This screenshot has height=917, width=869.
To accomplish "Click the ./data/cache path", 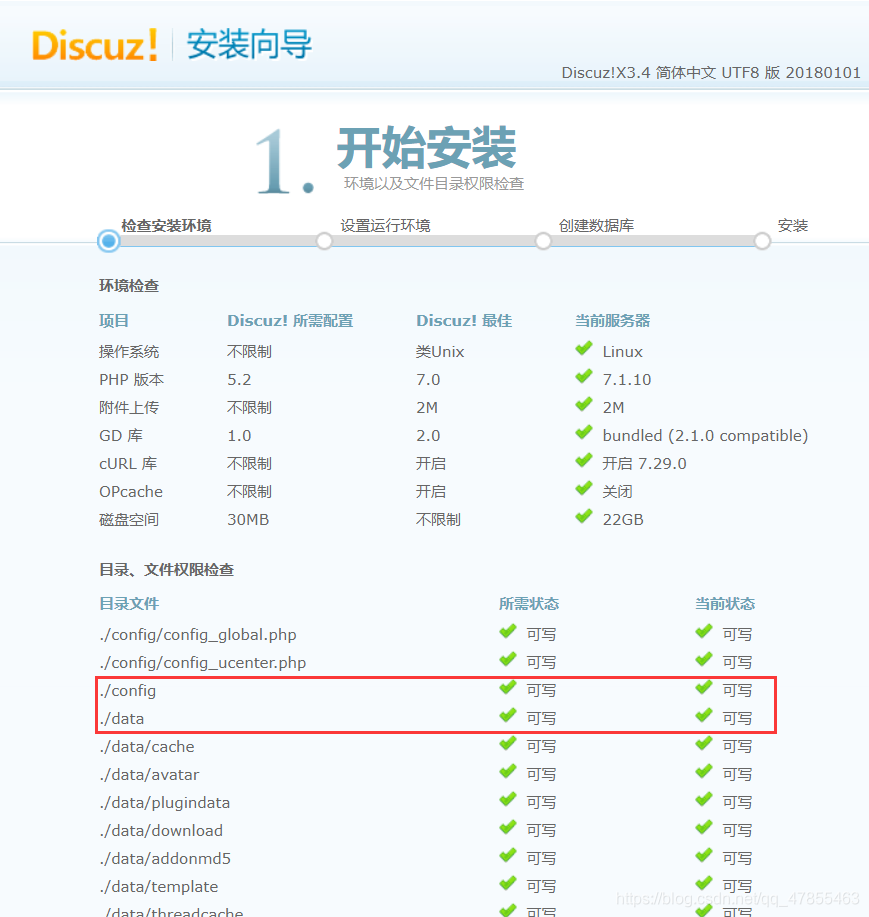I will click(147, 747).
